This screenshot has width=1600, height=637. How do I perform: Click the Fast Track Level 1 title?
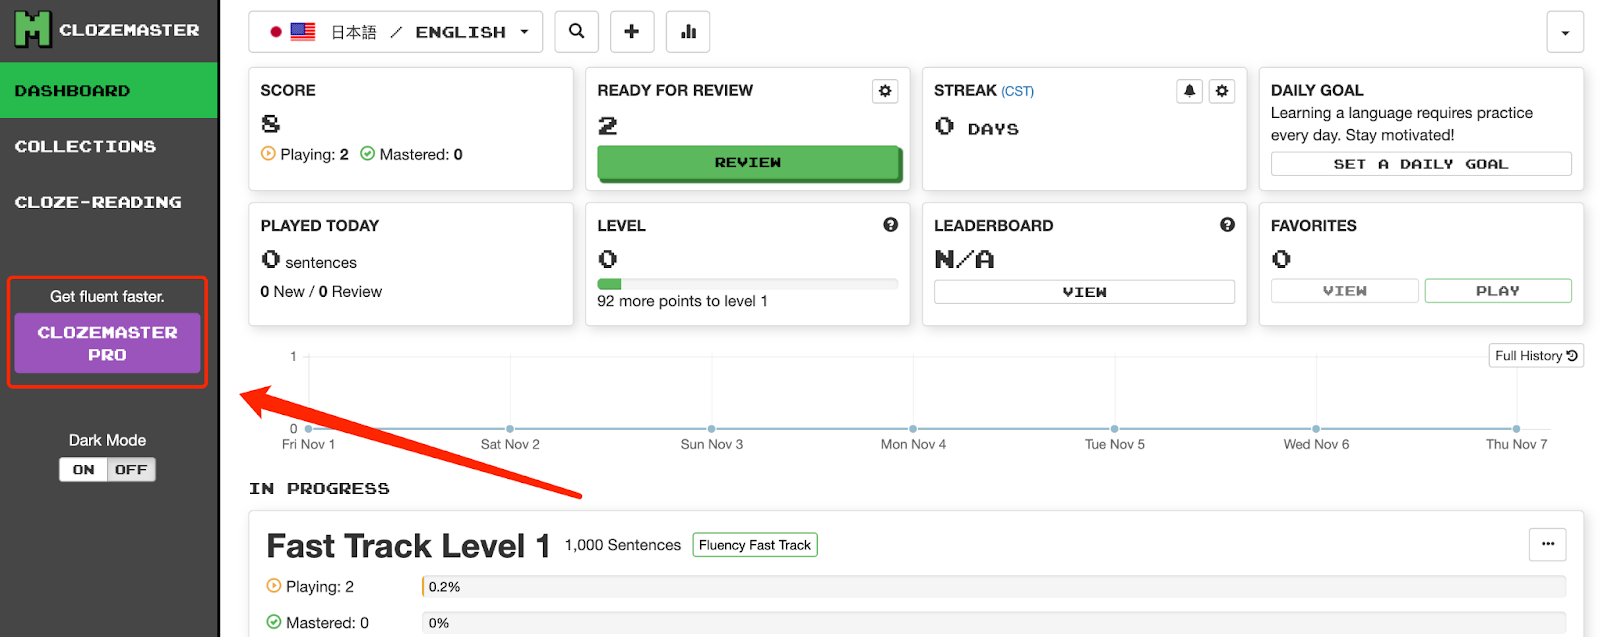pos(408,546)
